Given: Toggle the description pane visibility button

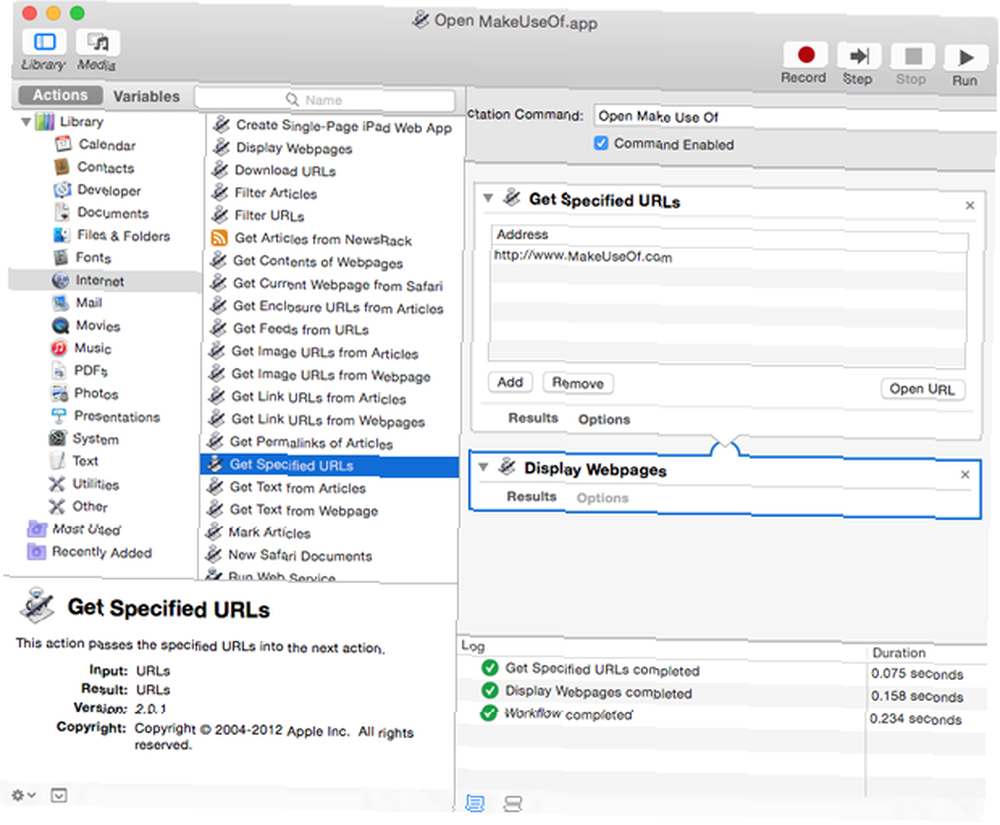Looking at the screenshot, I should [59, 795].
